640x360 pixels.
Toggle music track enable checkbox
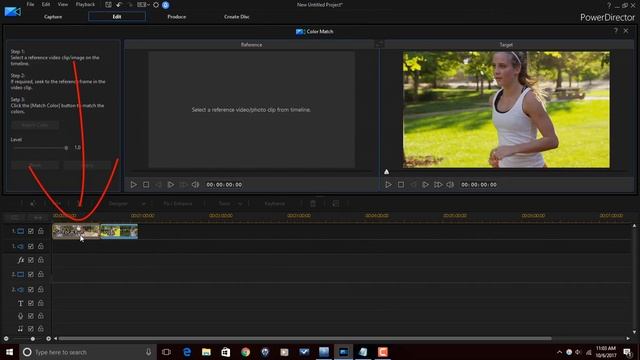pyautogui.click(x=31, y=329)
